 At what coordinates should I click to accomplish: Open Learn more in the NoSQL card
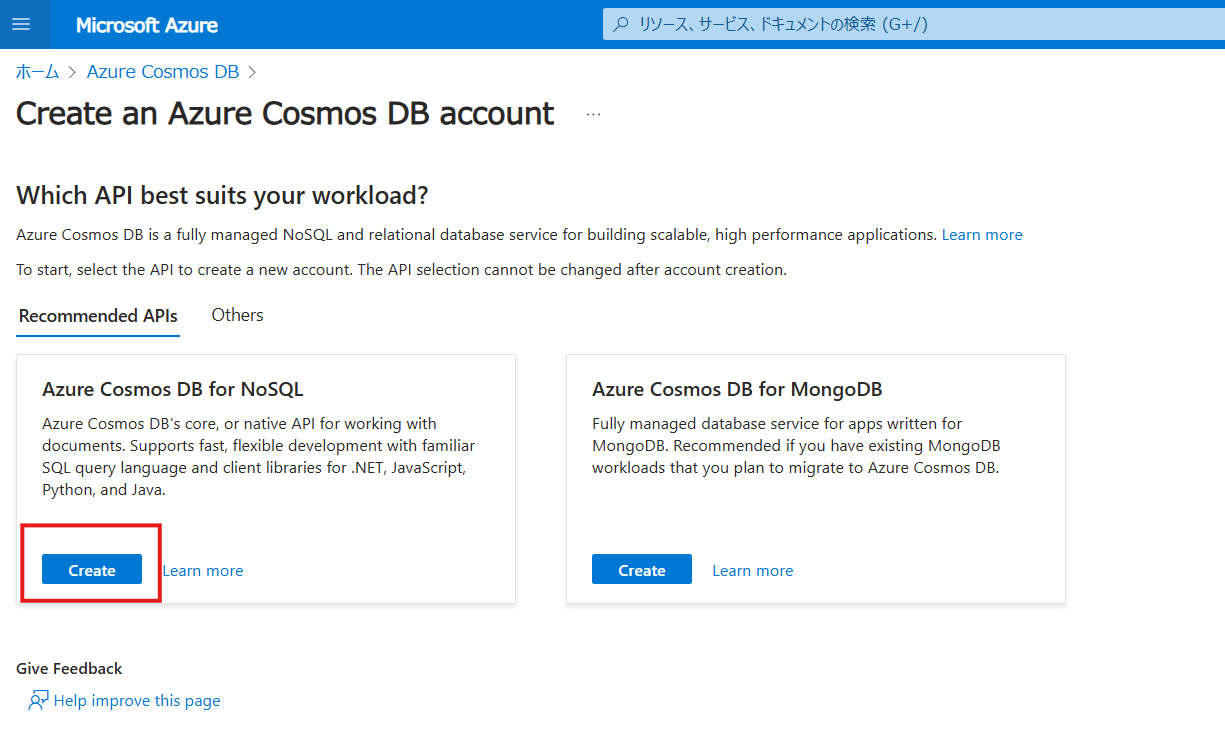pos(203,571)
